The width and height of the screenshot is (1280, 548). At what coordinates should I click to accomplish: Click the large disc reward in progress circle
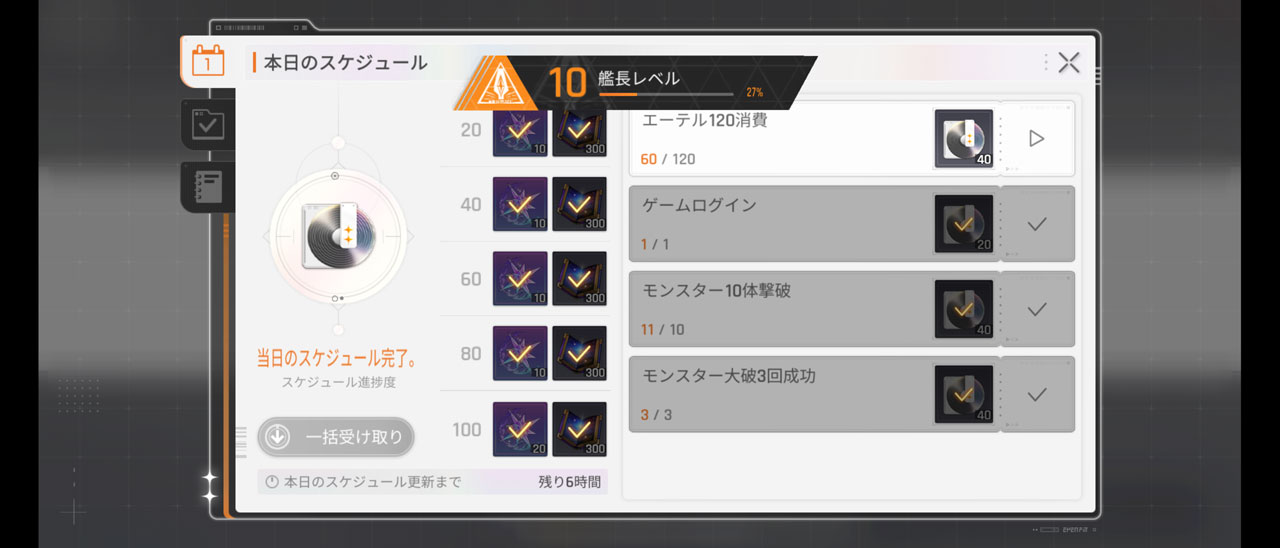point(335,236)
